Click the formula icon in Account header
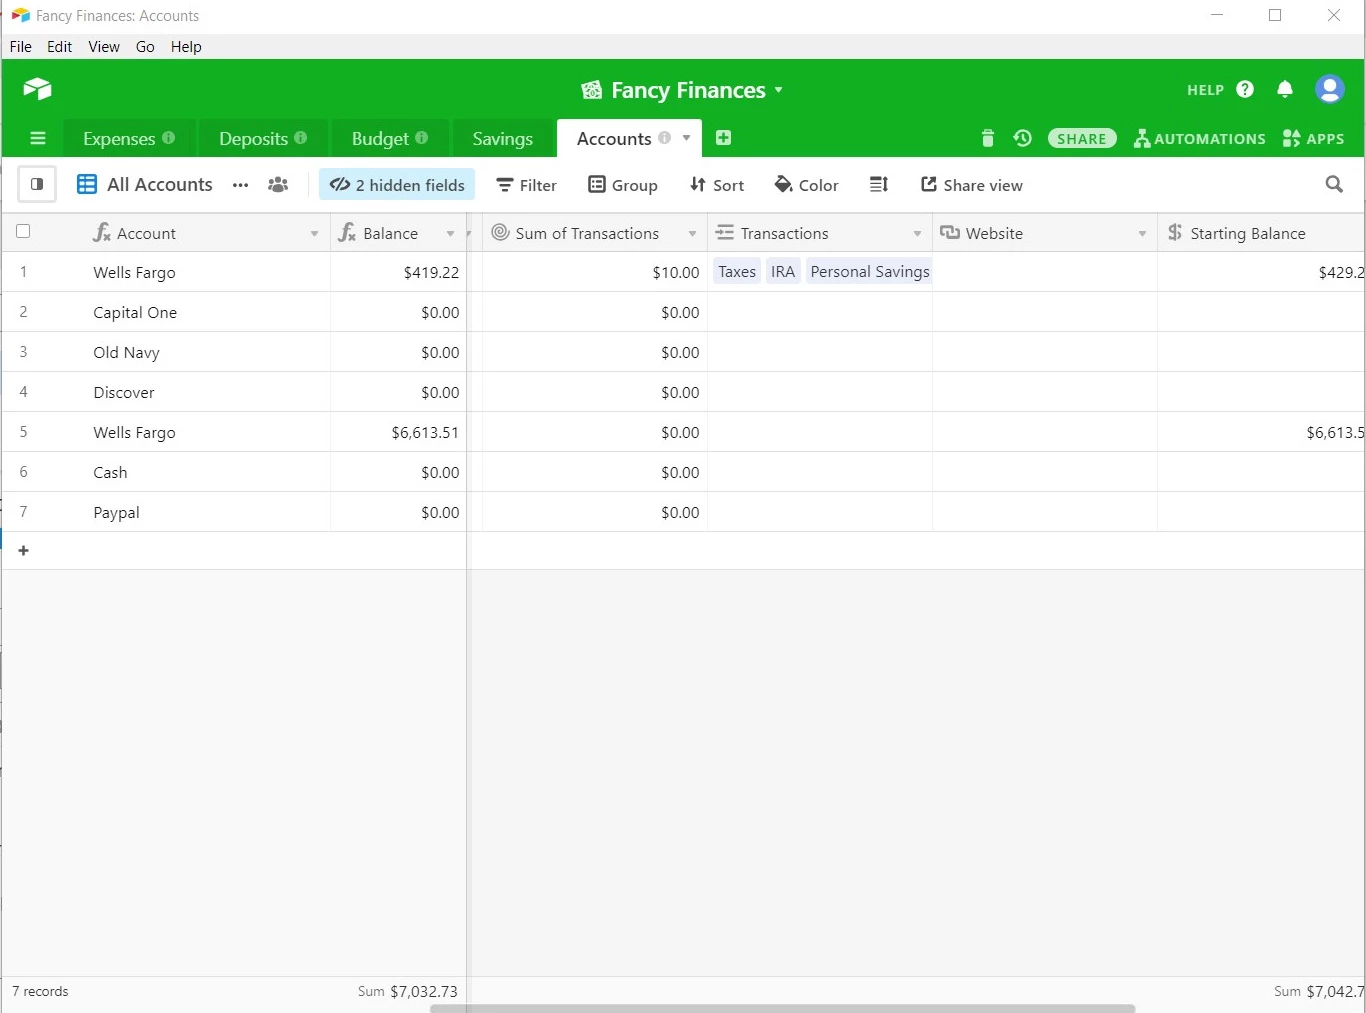The height and width of the screenshot is (1013, 1366). [x=101, y=233]
